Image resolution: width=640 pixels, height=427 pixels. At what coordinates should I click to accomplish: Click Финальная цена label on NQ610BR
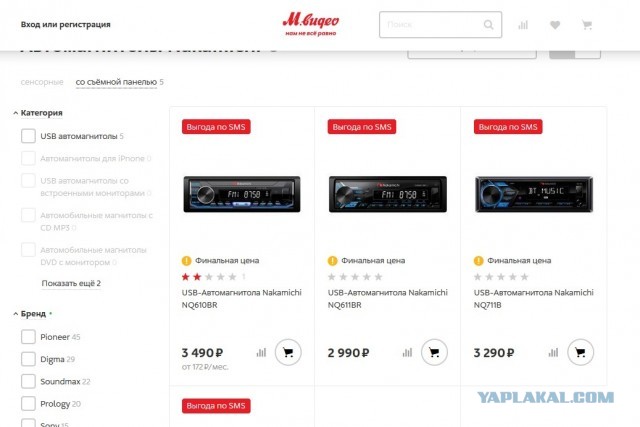click(227, 260)
